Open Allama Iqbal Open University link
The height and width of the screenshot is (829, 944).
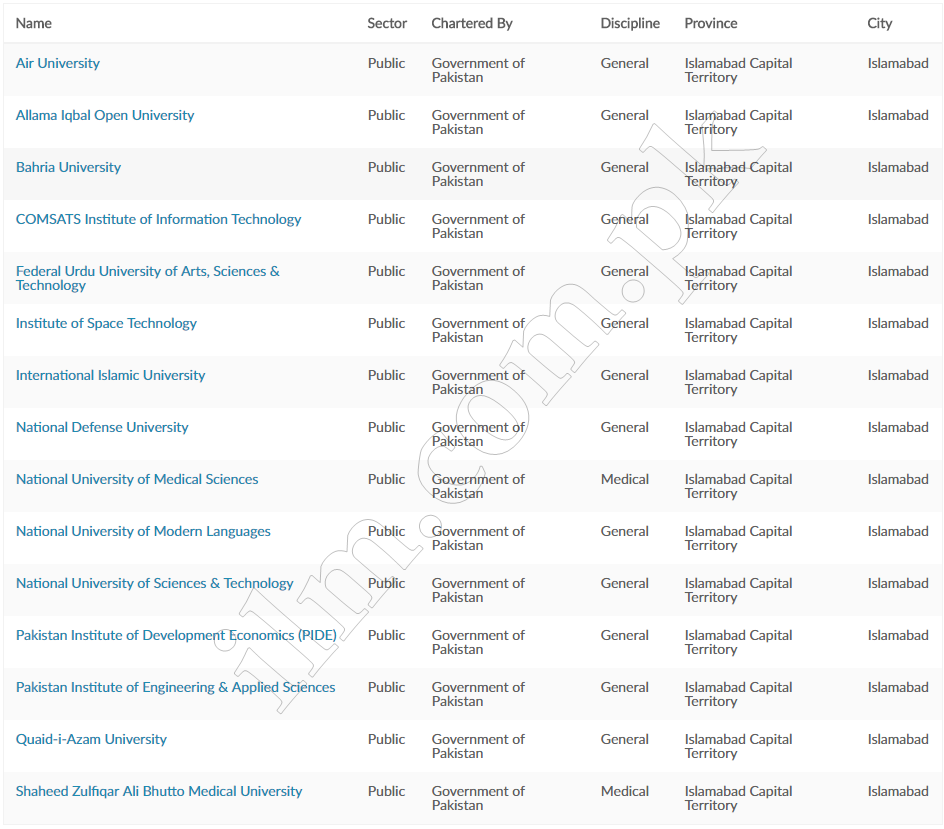pos(105,115)
